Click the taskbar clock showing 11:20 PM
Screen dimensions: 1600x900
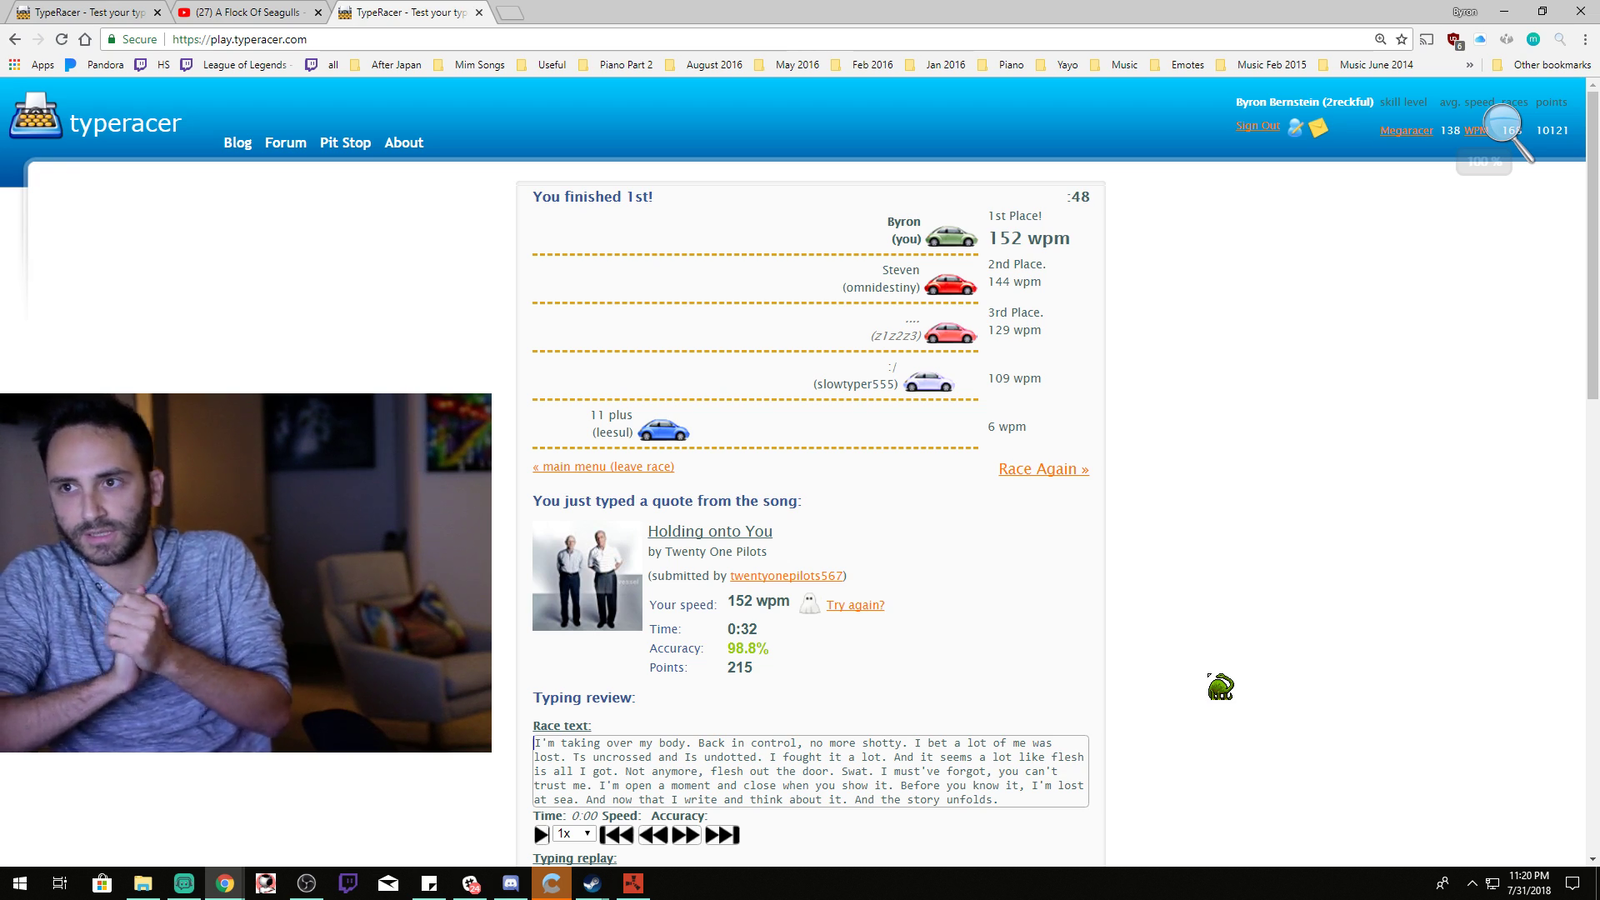[1529, 883]
